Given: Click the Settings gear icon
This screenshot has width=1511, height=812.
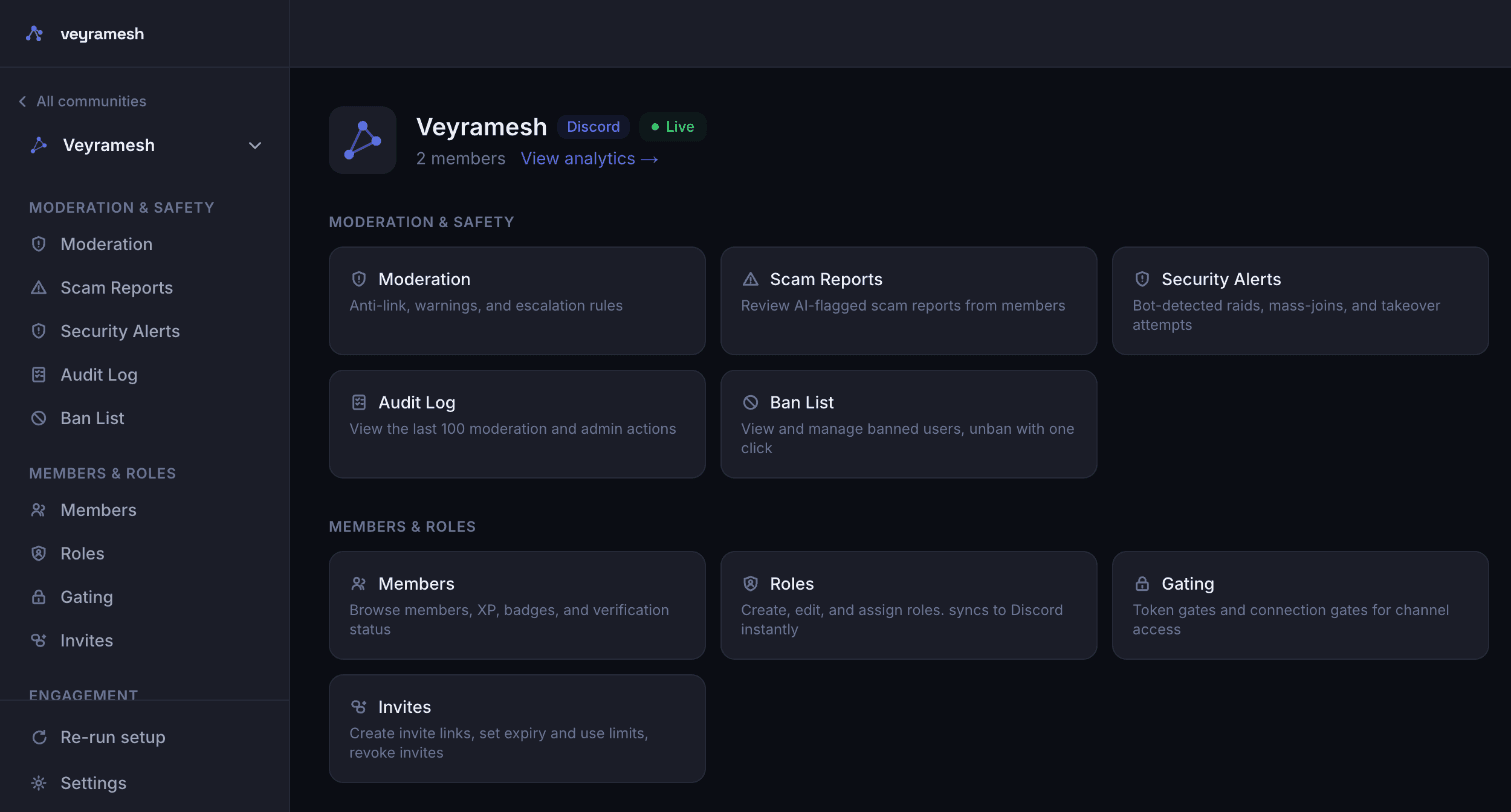Looking at the screenshot, I should coord(39,783).
